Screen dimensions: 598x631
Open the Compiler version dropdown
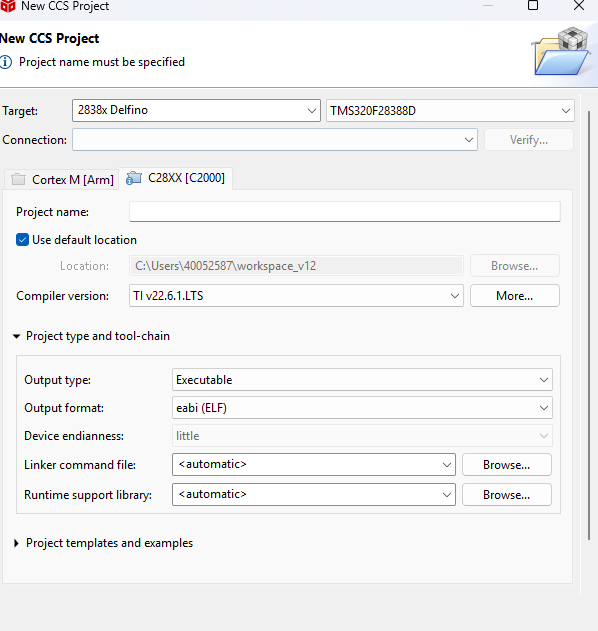click(x=296, y=296)
